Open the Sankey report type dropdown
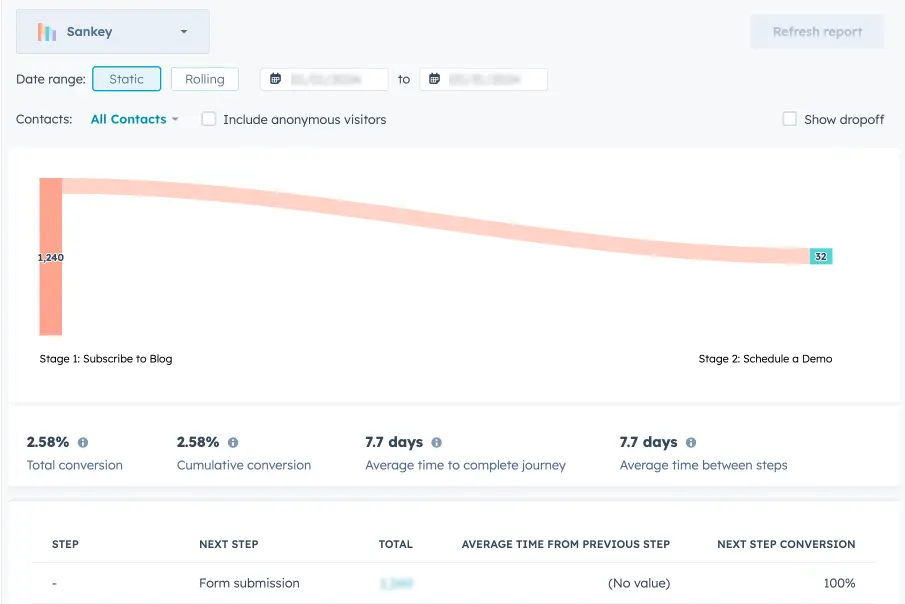This screenshot has width=905, height=604. coord(112,31)
